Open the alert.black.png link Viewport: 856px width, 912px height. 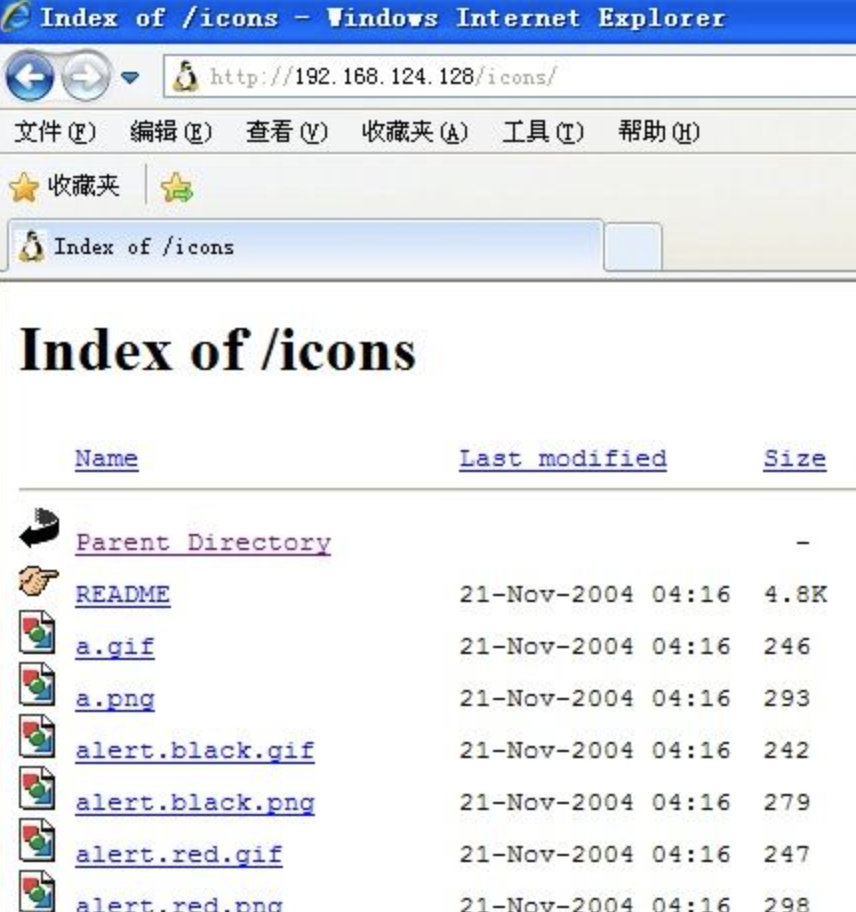point(195,803)
